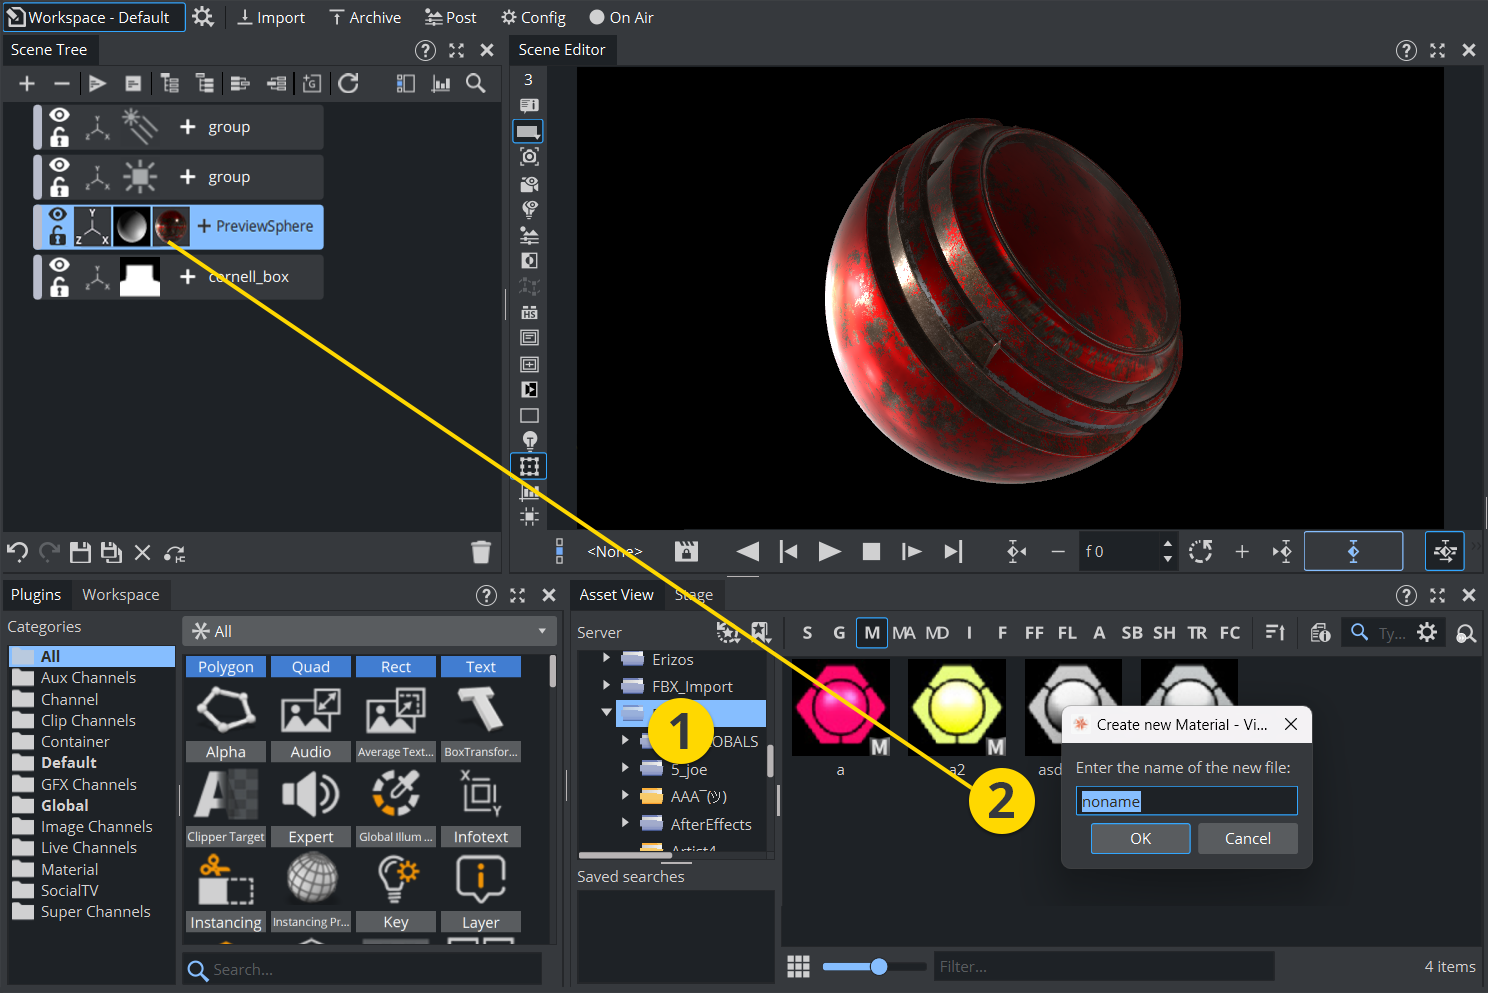Click Cancel in Create new Material dialog
This screenshot has height=993, width=1488.
coord(1247,838)
